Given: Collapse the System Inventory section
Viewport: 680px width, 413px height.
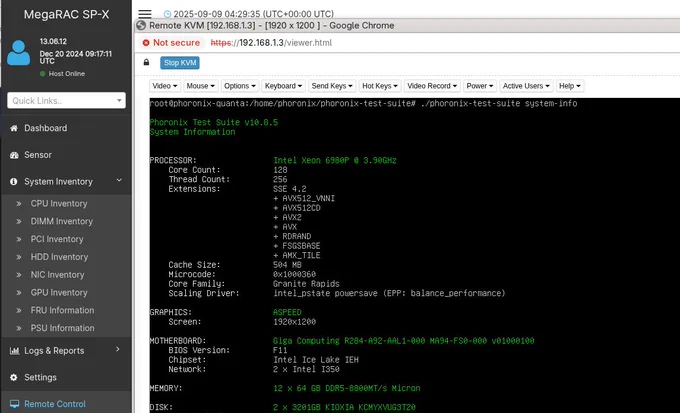Looking at the screenshot, I should (119, 181).
